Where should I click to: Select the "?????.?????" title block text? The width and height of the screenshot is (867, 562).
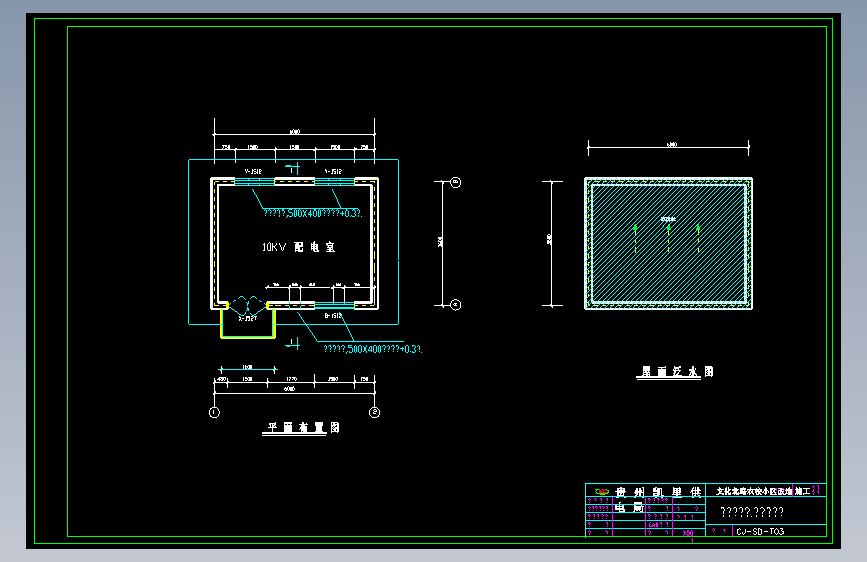pyautogui.click(x=752, y=512)
